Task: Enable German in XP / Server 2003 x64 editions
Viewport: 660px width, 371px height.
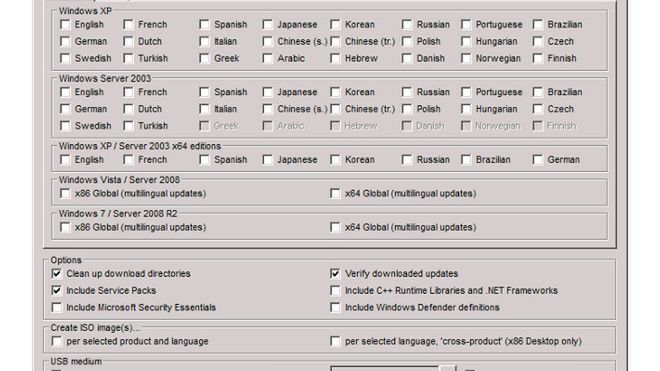Action: tap(538, 160)
